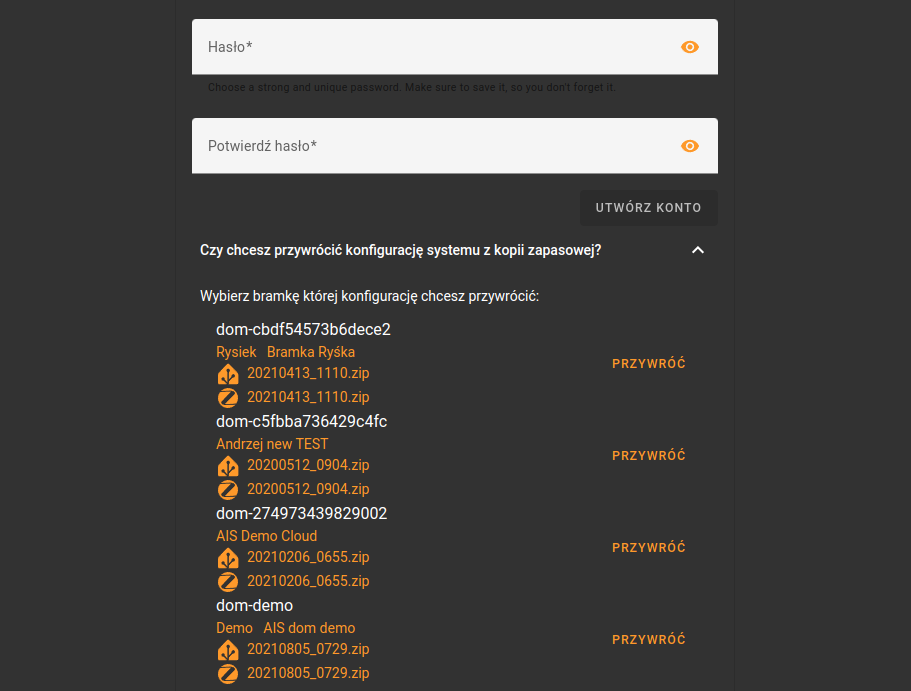The image size is (911, 691).
Task: Click Zigbee icon beside second 20210413_1110.zip
Action: (x=228, y=398)
